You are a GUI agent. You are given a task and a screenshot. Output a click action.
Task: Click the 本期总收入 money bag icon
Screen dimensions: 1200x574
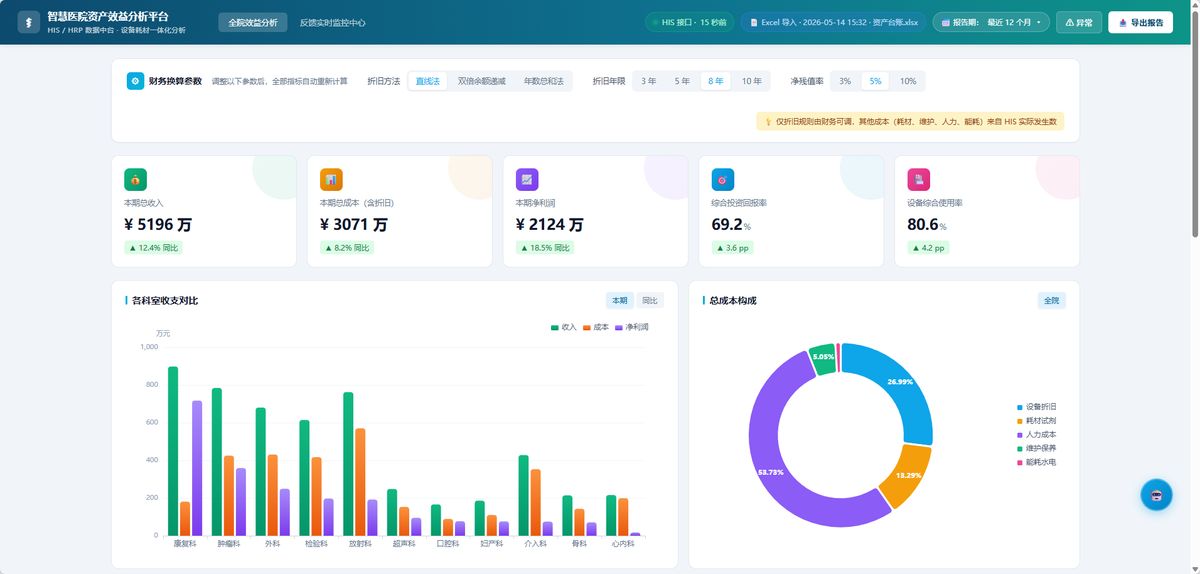[x=135, y=179]
